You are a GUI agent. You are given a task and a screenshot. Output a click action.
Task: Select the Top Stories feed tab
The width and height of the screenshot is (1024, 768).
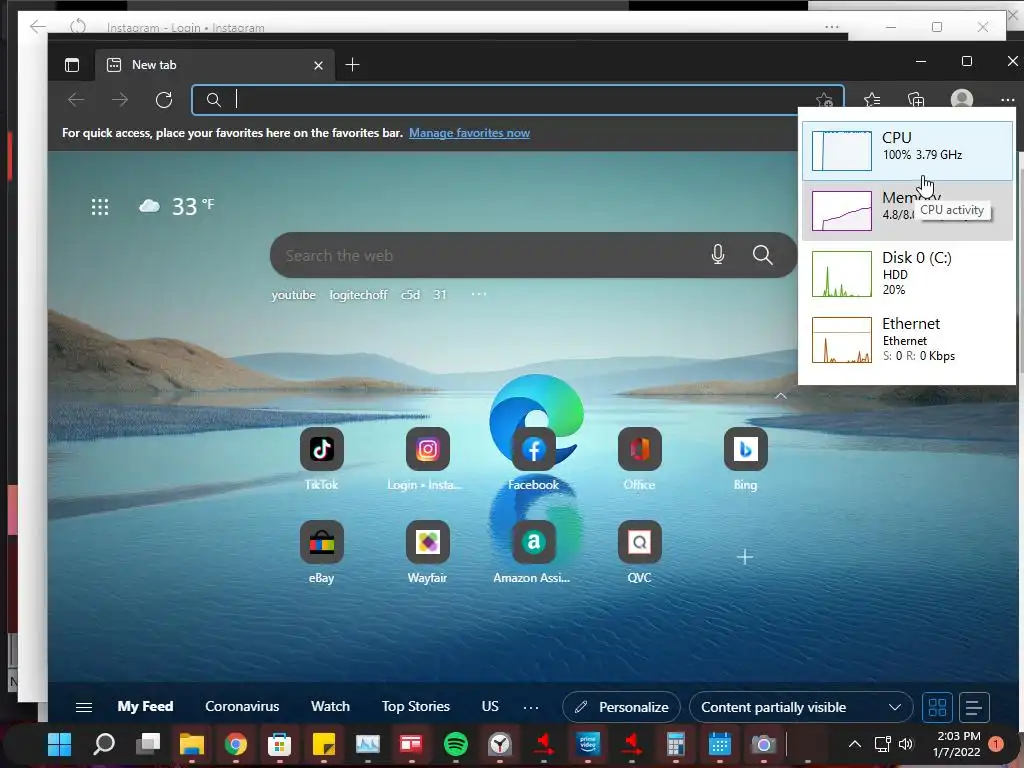click(415, 707)
